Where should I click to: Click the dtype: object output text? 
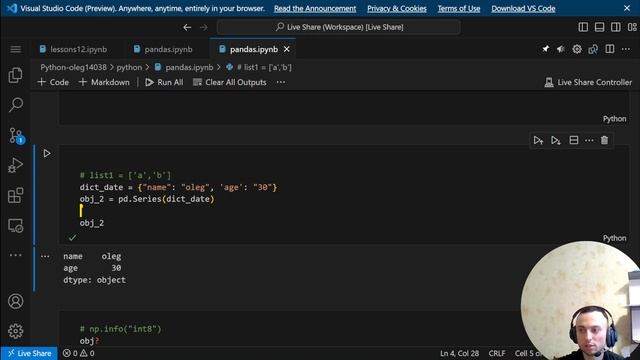pyautogui.click(x=94, y=280)
